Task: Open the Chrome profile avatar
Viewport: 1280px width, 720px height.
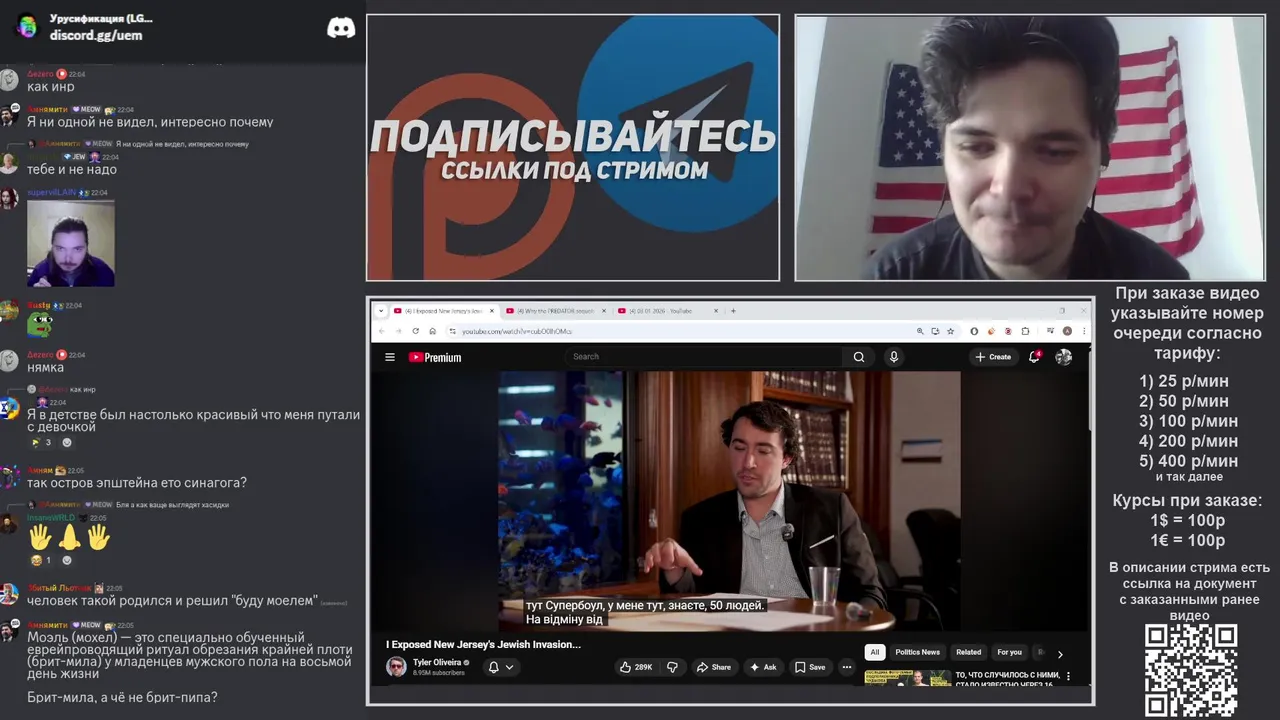Action: pyautogui.click(x=1067, y=331)
